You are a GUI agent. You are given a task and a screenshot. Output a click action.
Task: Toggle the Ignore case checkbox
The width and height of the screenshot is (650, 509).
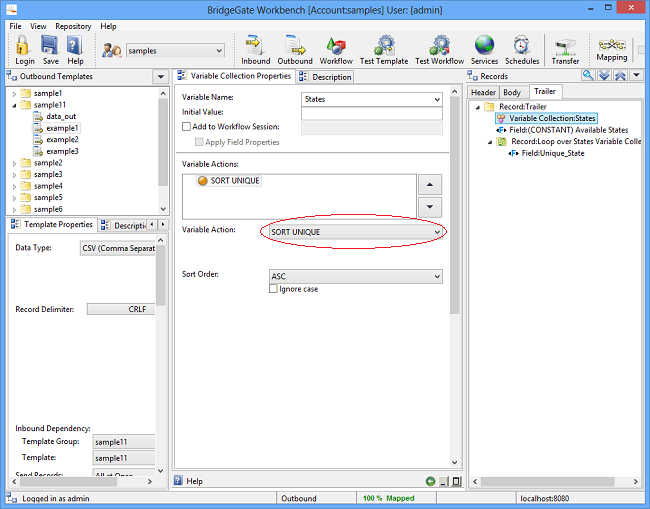point(274,289)
